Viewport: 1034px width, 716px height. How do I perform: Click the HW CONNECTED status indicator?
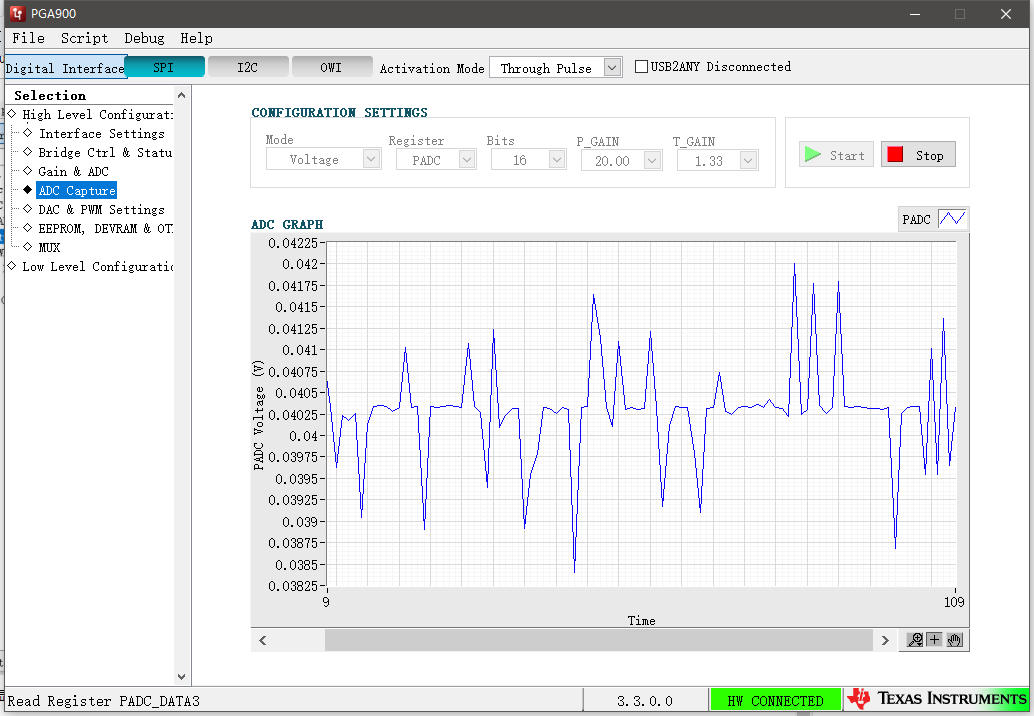(x=776, y=700)
